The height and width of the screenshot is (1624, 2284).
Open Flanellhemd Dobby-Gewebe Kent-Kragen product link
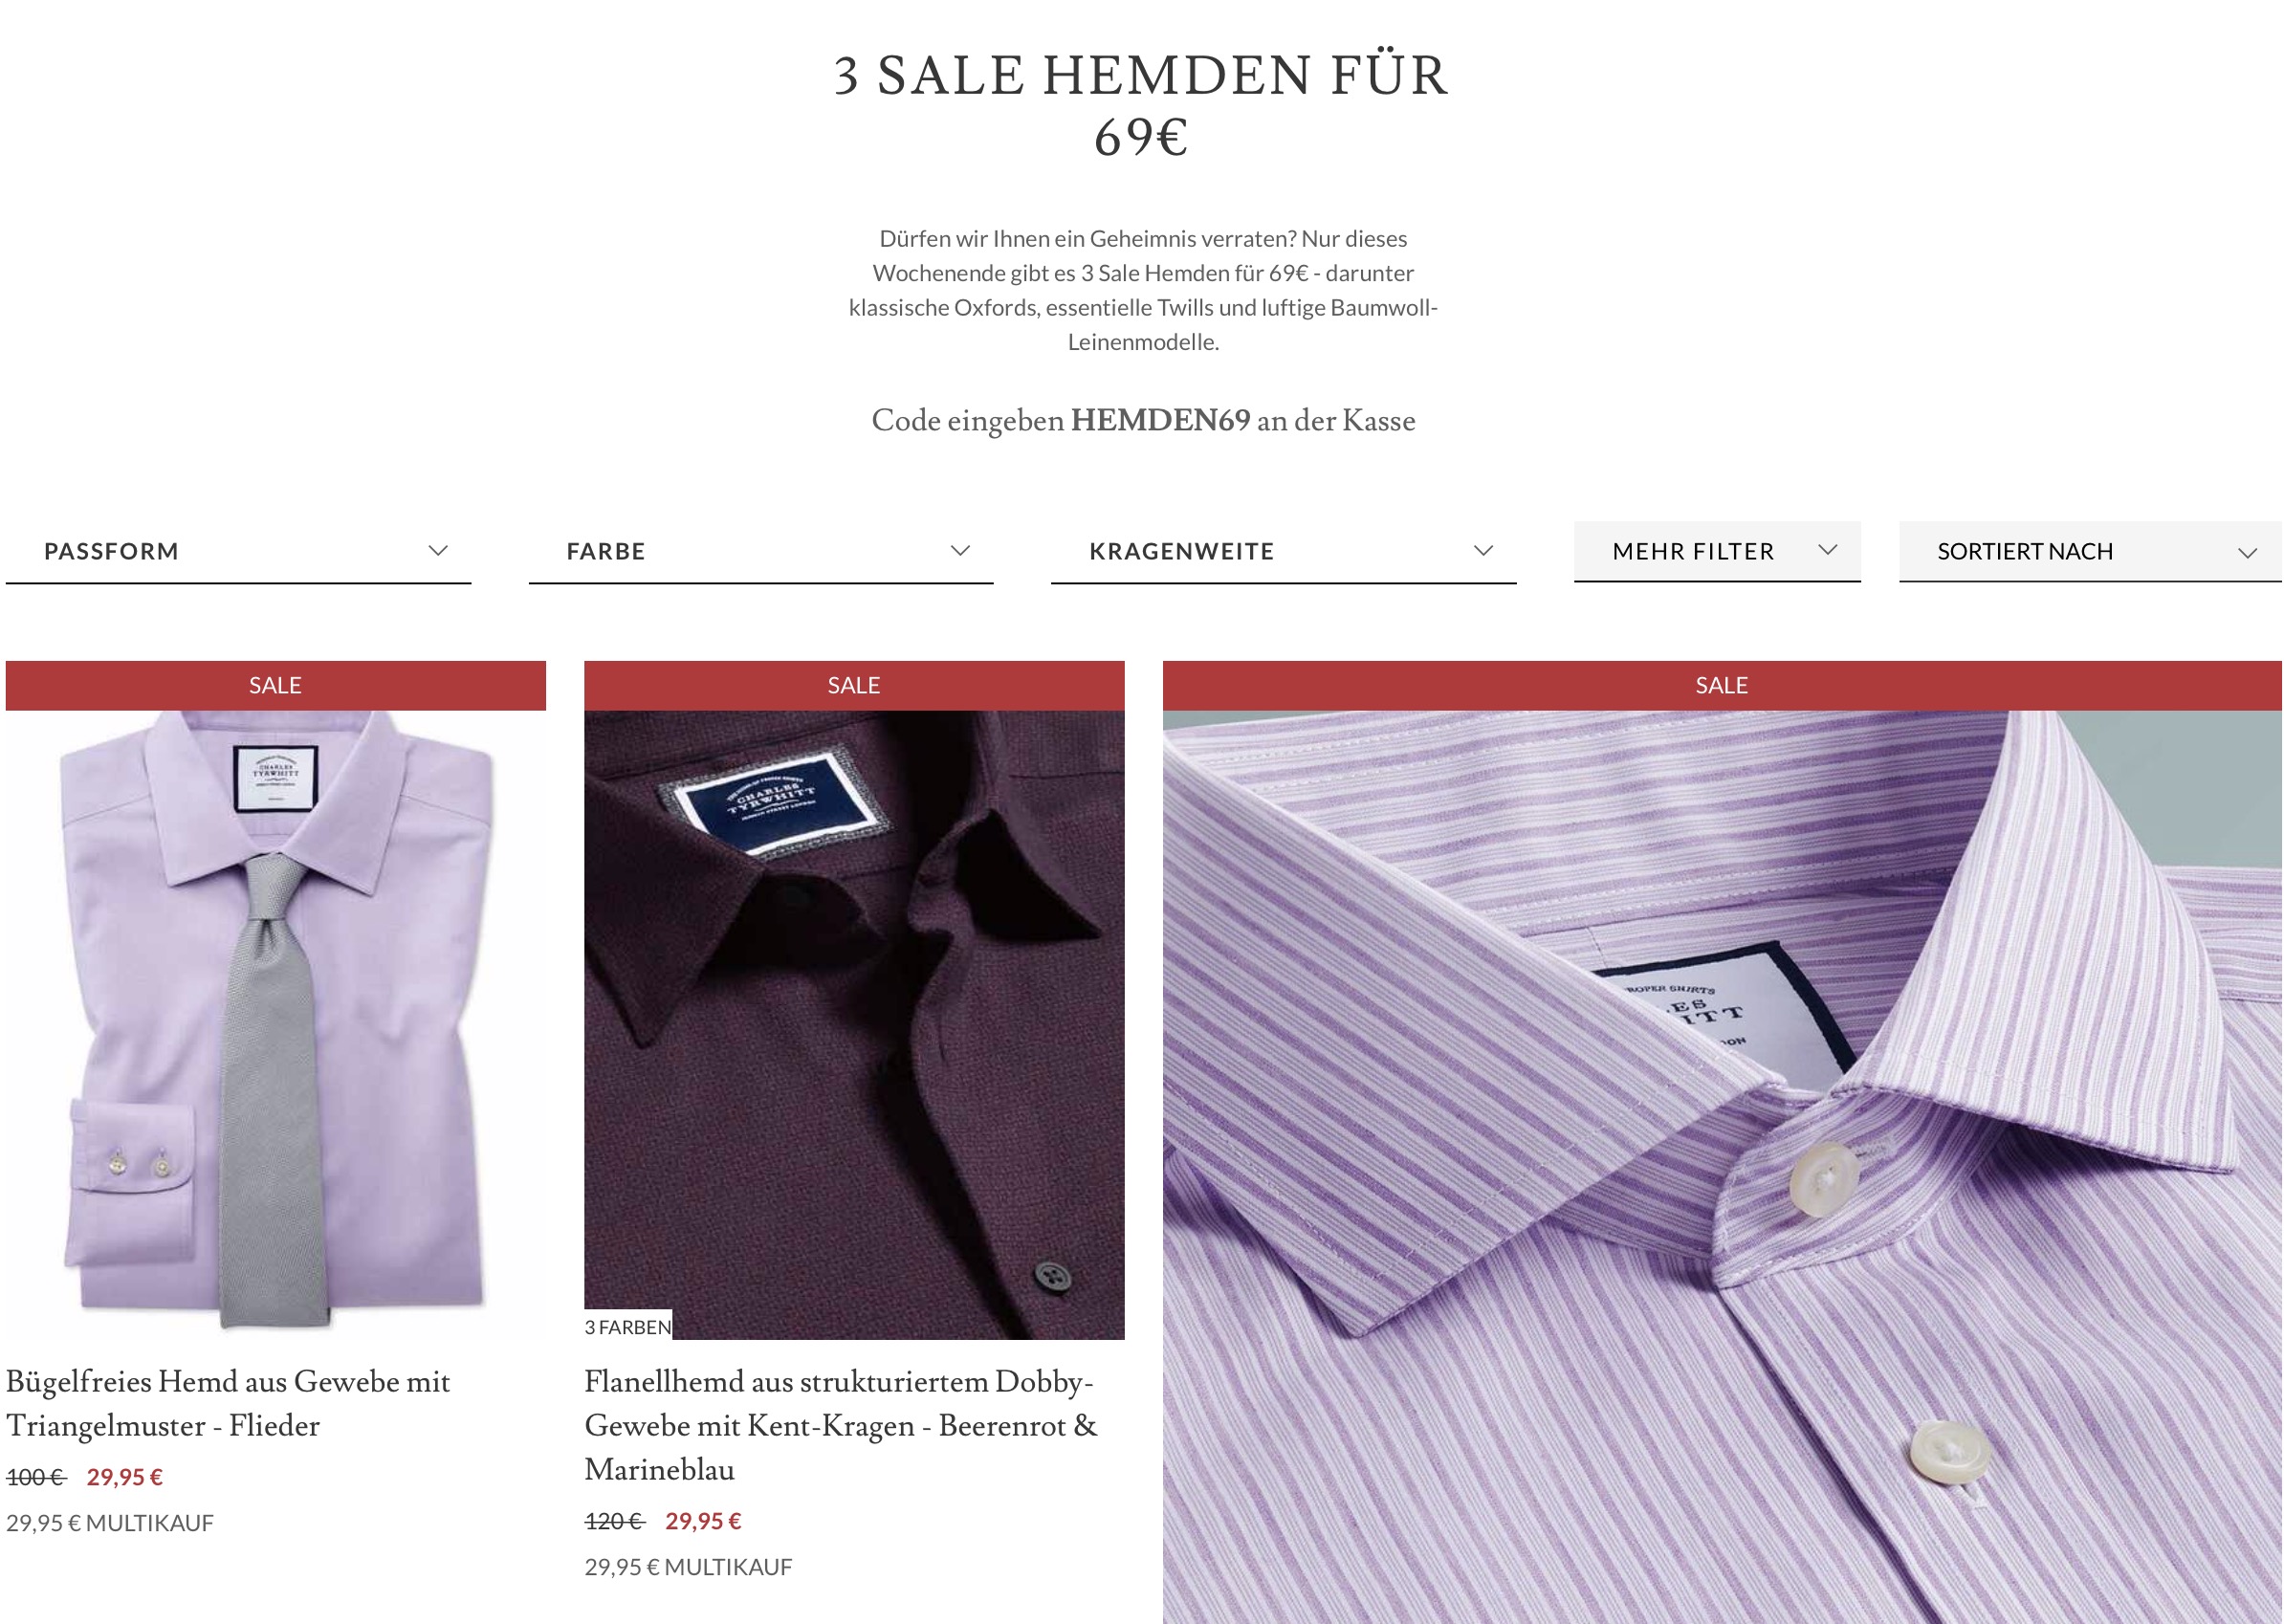(841, 1425)
